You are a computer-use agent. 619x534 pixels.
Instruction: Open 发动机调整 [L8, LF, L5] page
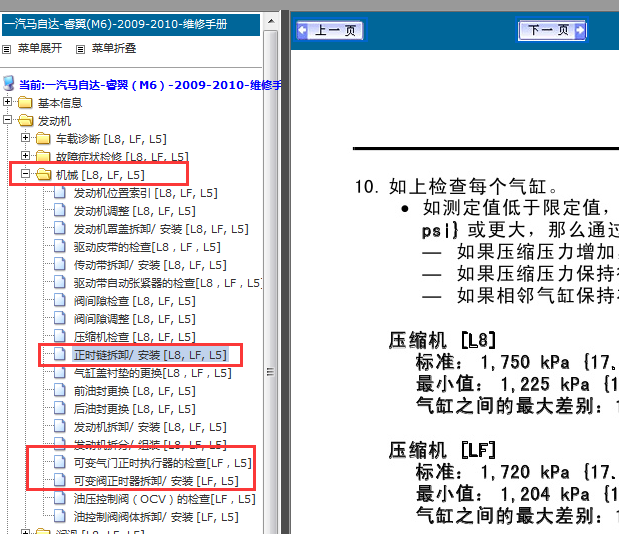click(x=134, y=211)
